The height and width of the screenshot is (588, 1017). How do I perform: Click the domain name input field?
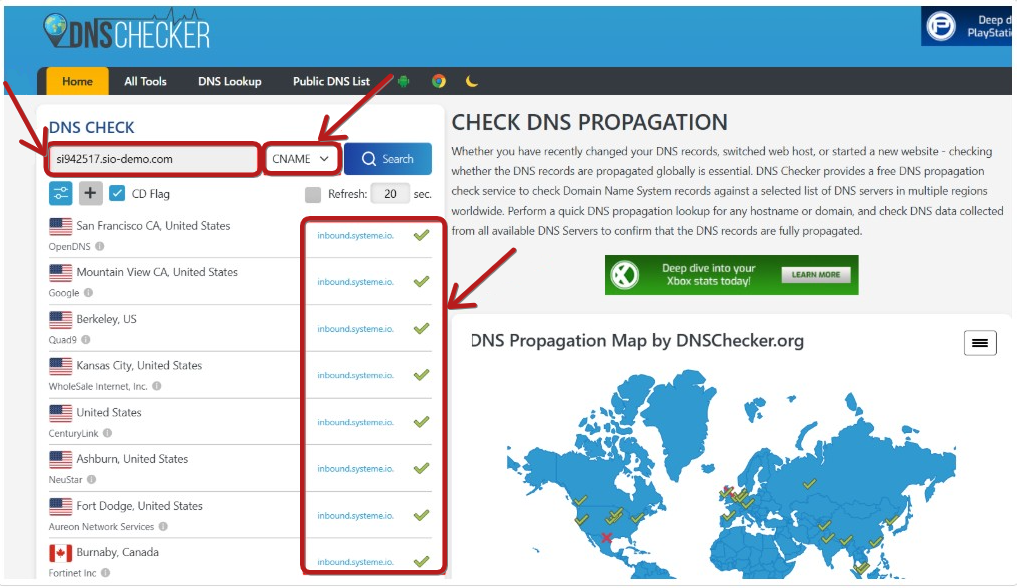(x=154, y=159)
